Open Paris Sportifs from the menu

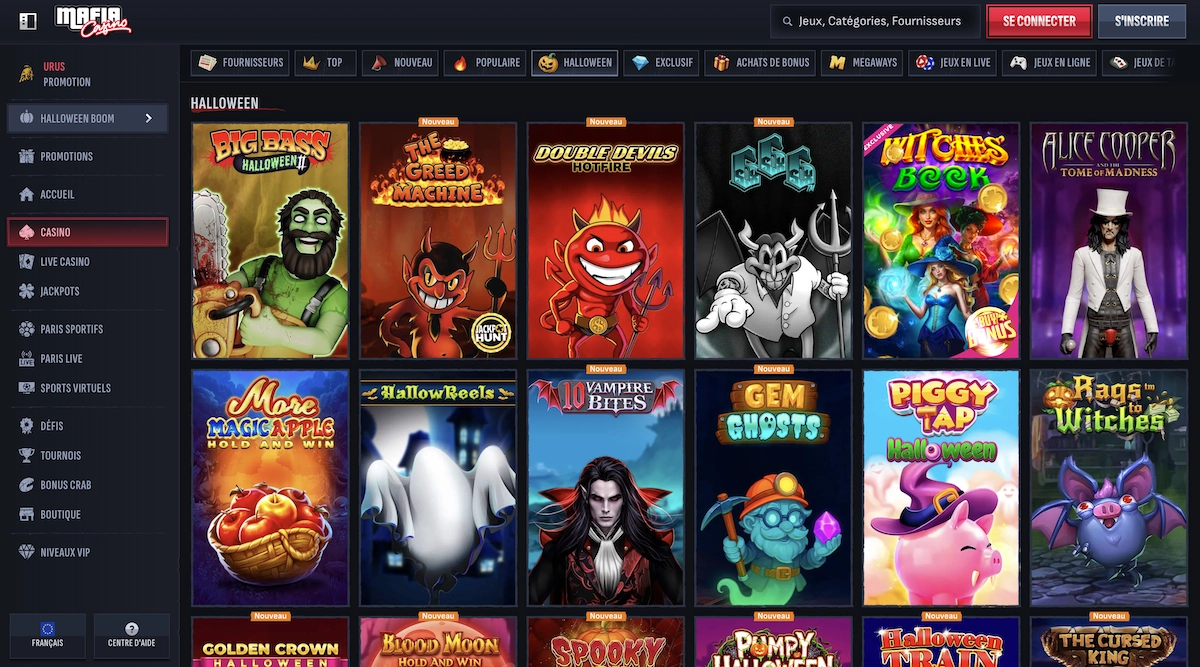[63, 328]
